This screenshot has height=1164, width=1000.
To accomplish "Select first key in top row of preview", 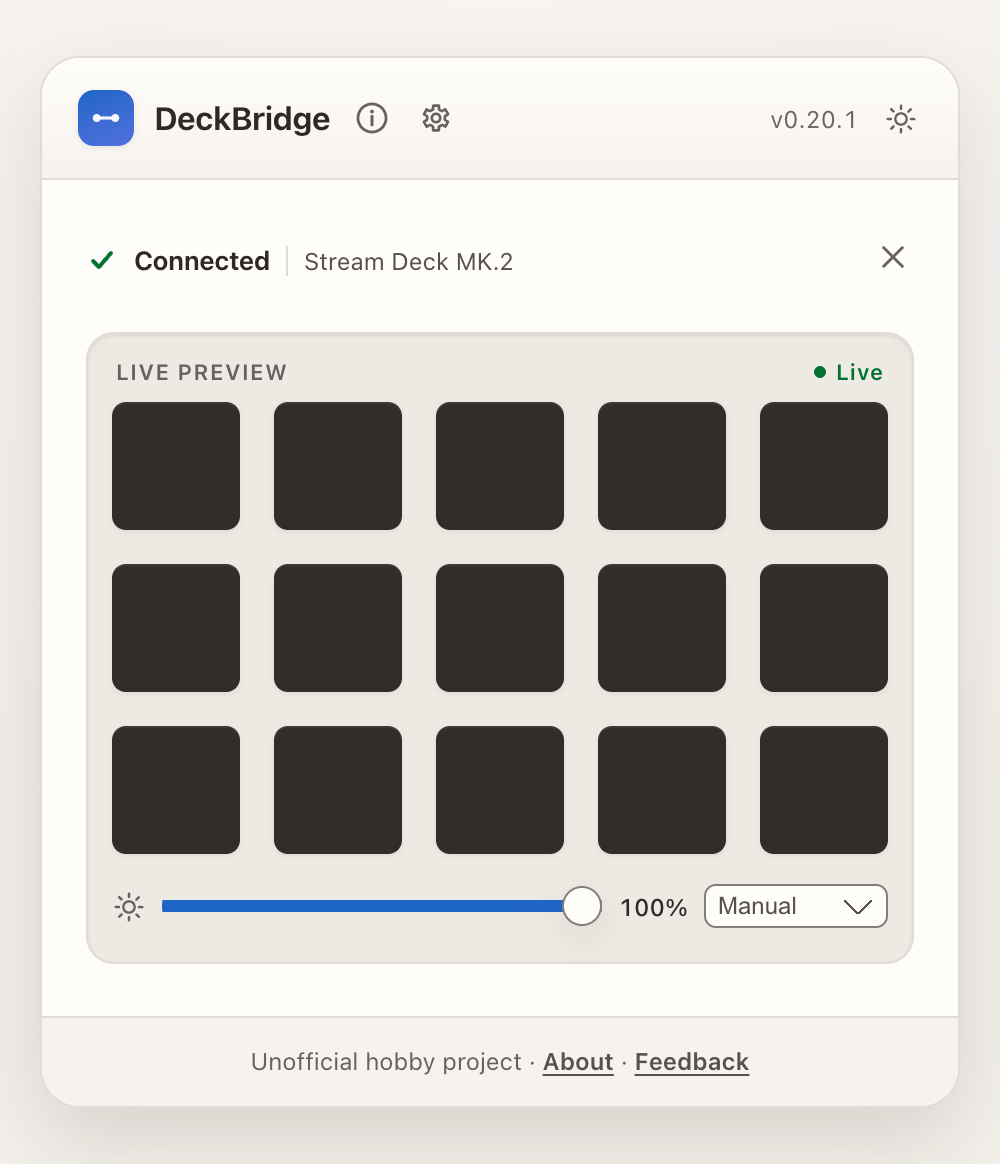I will [x=176, y=466].
